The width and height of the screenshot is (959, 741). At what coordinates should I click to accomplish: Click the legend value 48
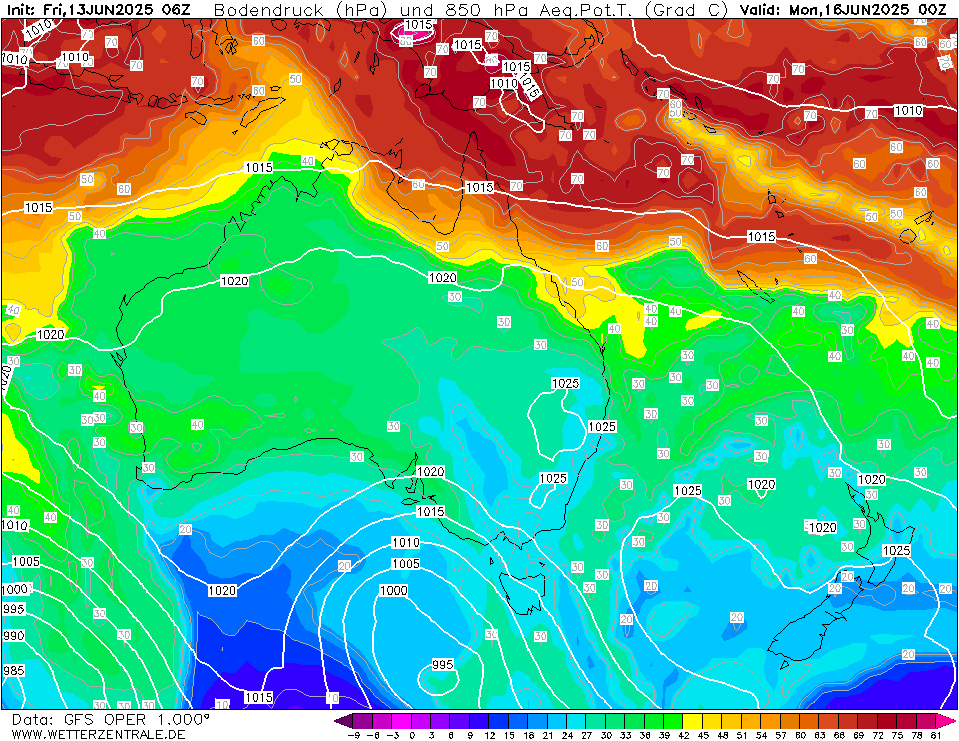[x=723, y=735]
